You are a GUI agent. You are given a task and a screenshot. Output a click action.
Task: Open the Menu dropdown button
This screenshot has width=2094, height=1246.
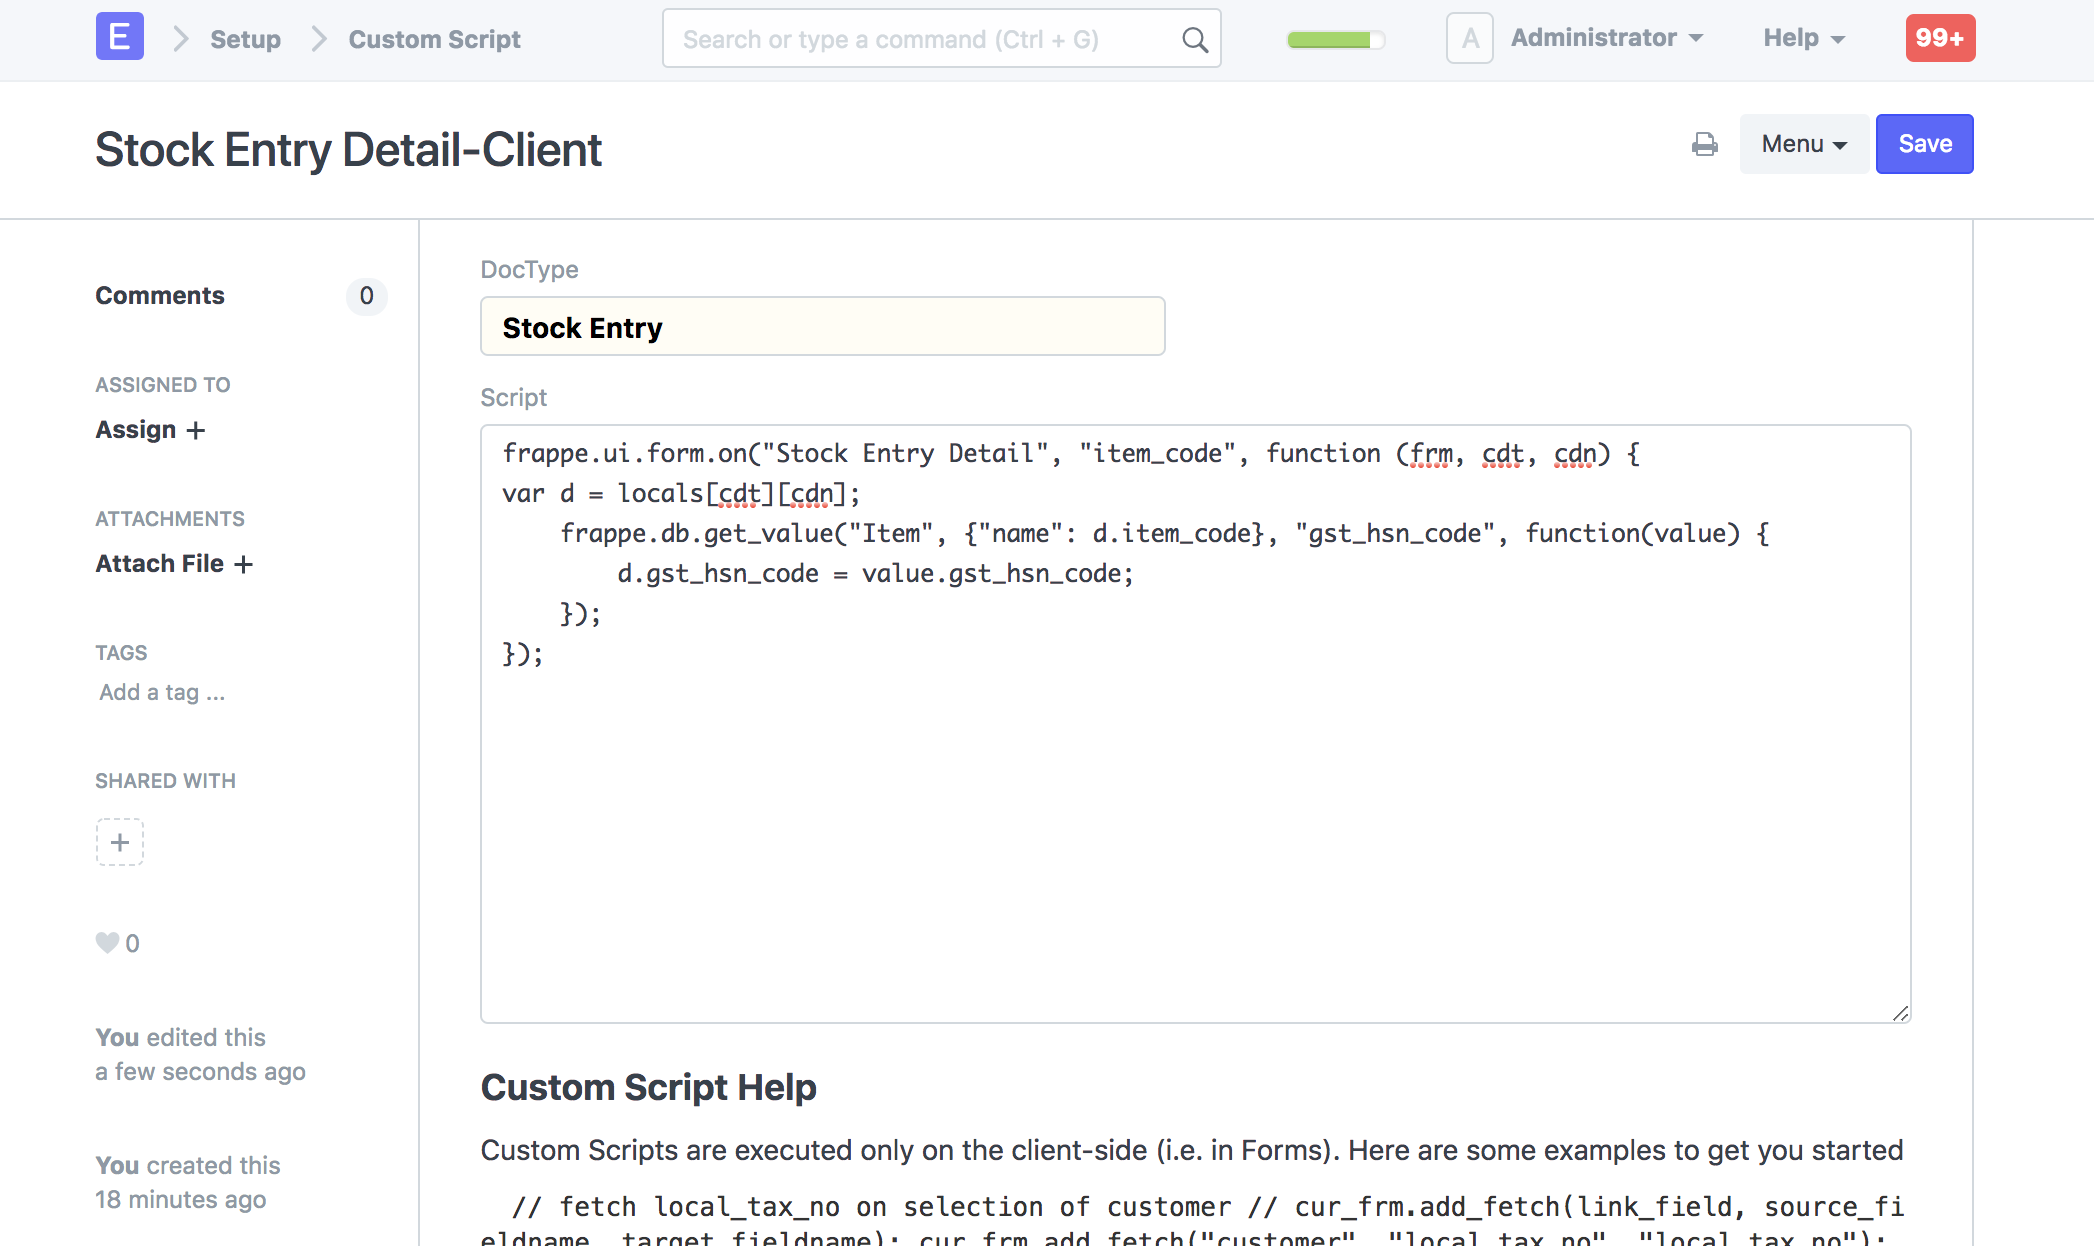pyautogui.click(x=1803, y=144)
